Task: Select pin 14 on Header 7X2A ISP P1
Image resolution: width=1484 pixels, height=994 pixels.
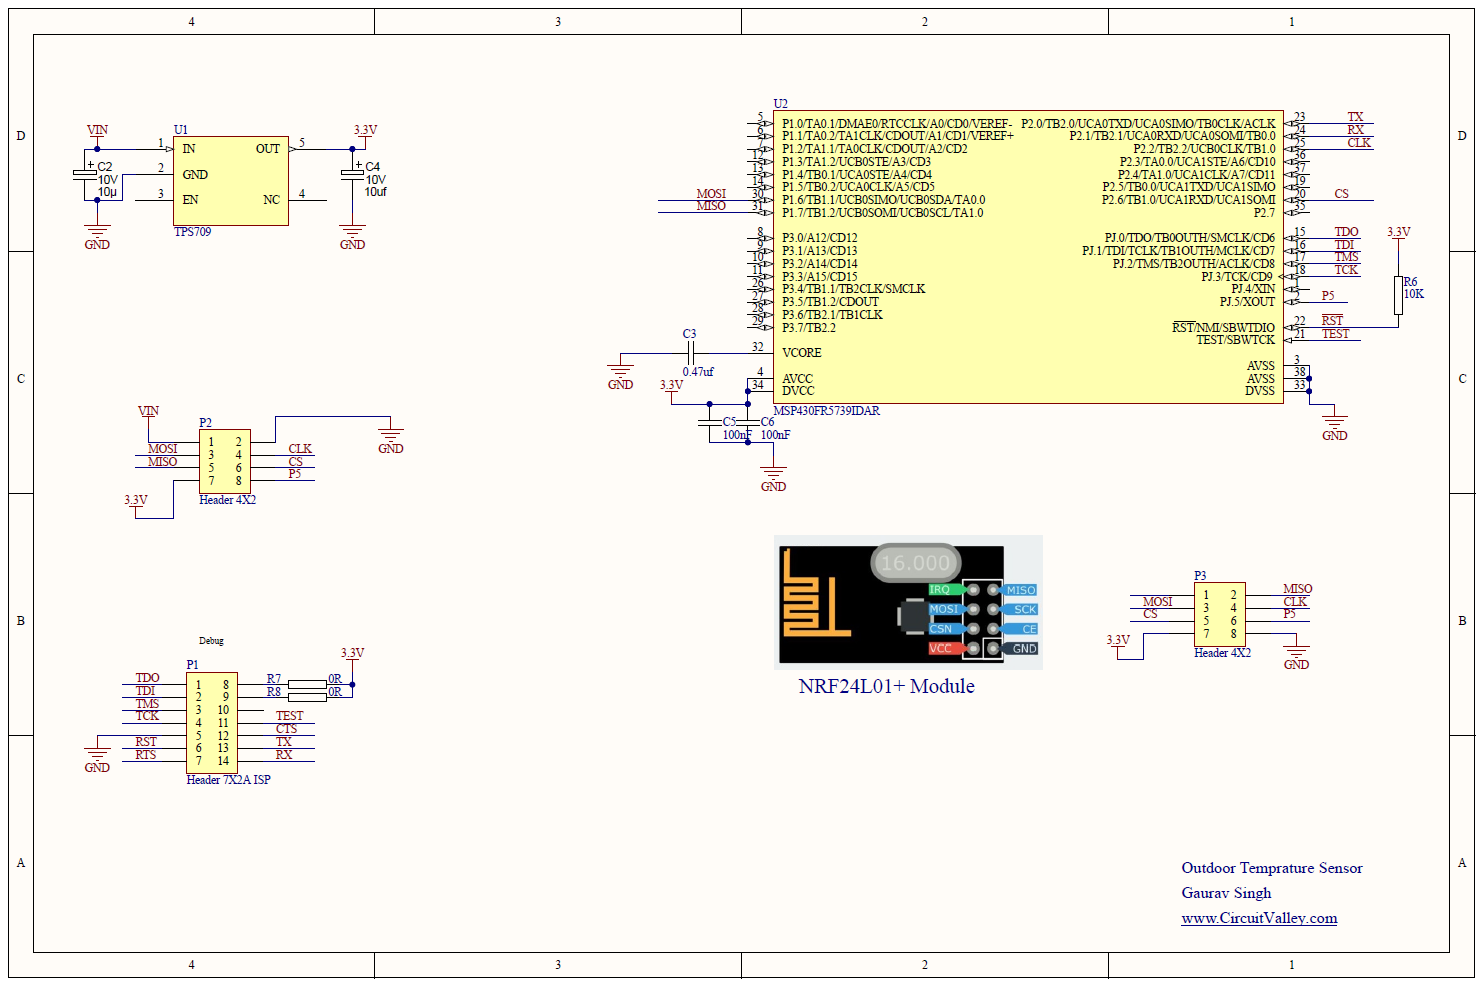Action: coord(223,760)
